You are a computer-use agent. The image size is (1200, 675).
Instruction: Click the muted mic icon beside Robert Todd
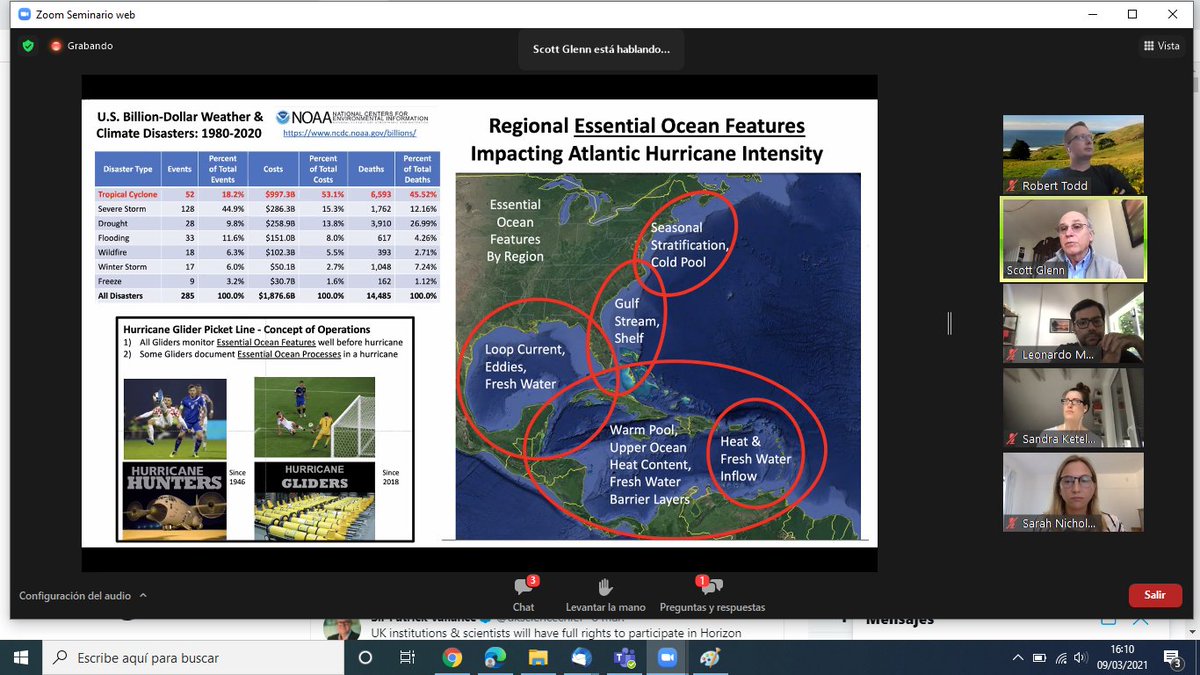(x=1012, y=186)
